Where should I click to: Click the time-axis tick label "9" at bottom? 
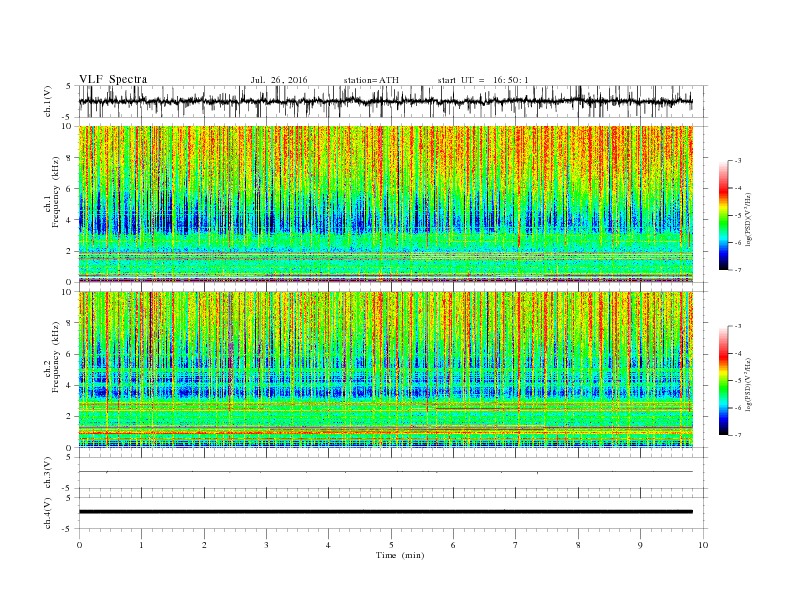(x=640, y=545)
